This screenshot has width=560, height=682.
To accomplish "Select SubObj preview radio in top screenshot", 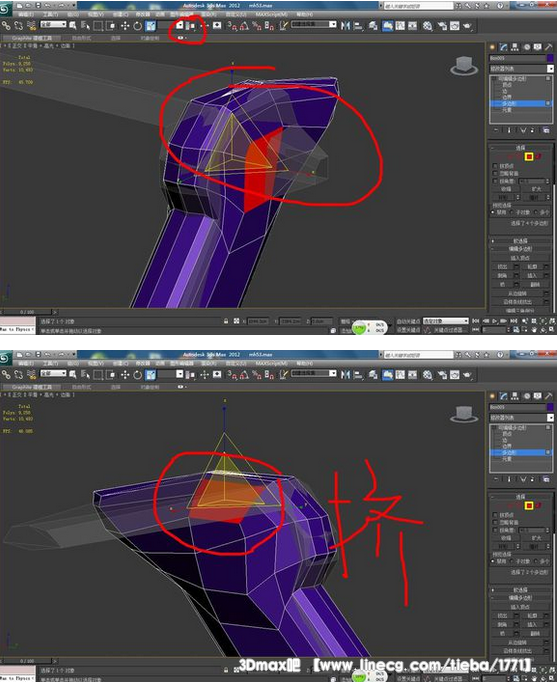I will [x=513, y=212].
